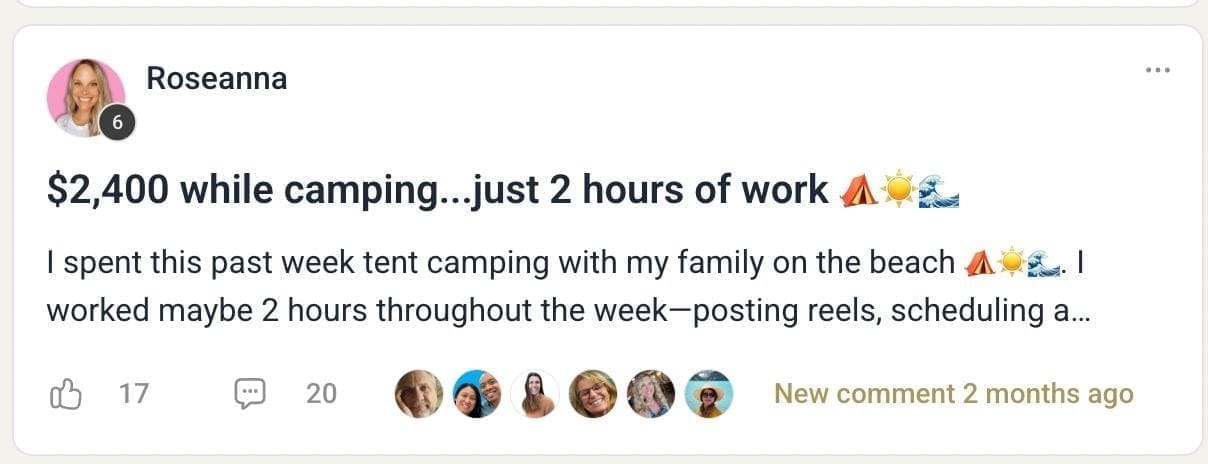Open comments via speech bubble icon
Image resolution: width=1208 pixels, height=464 pixels.
coord(250,394)
